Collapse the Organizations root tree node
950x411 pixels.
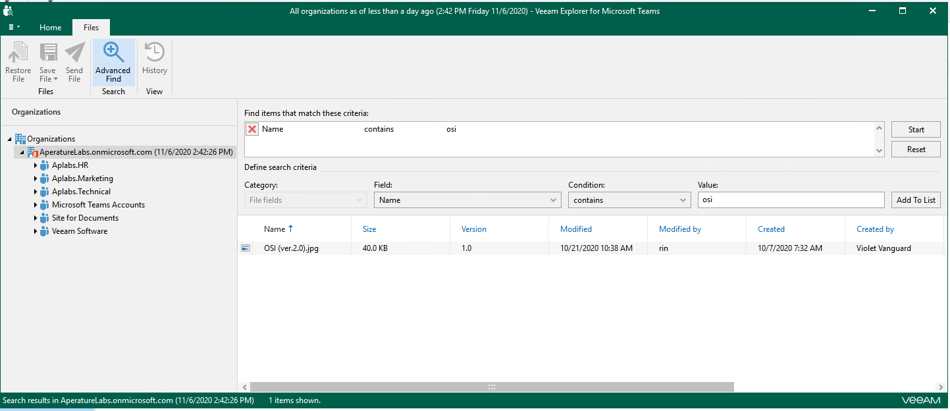coord(10,139)
